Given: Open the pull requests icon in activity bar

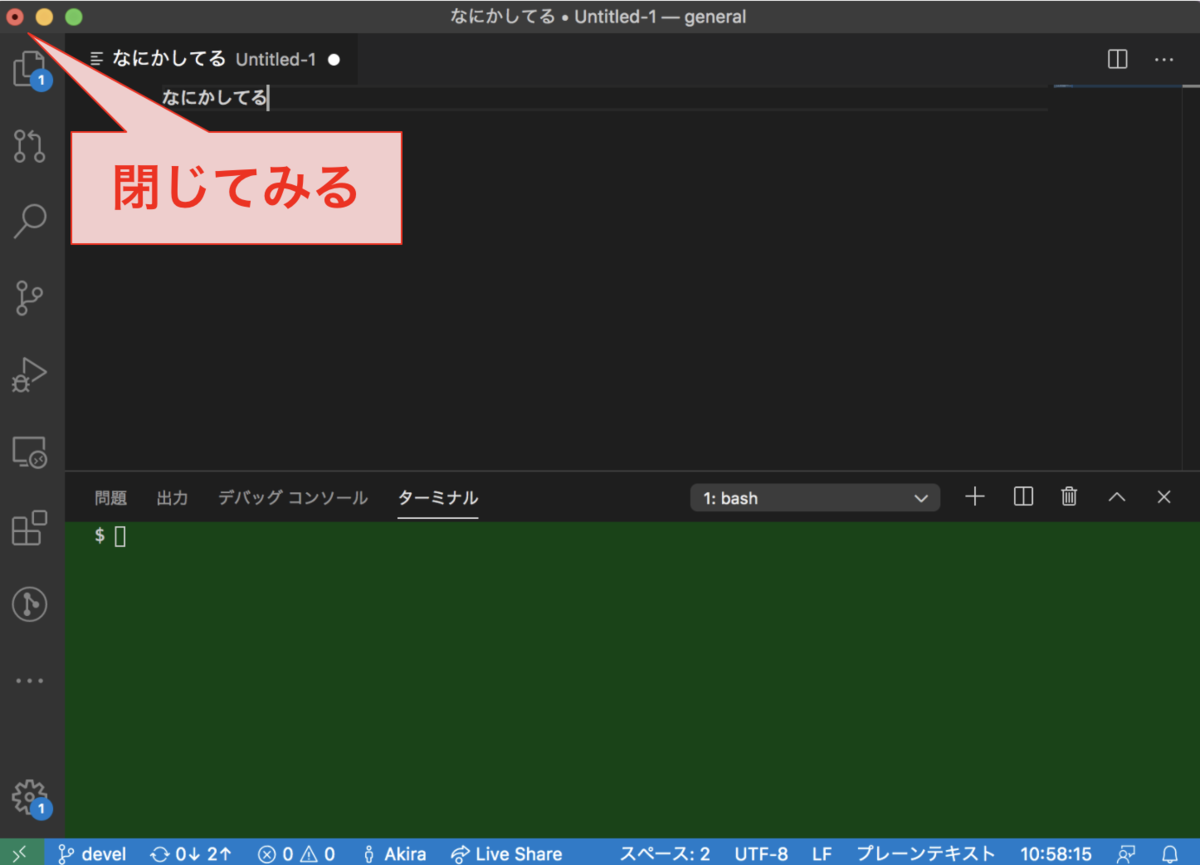Looking at the screenshot, I should tap(30, 146).
